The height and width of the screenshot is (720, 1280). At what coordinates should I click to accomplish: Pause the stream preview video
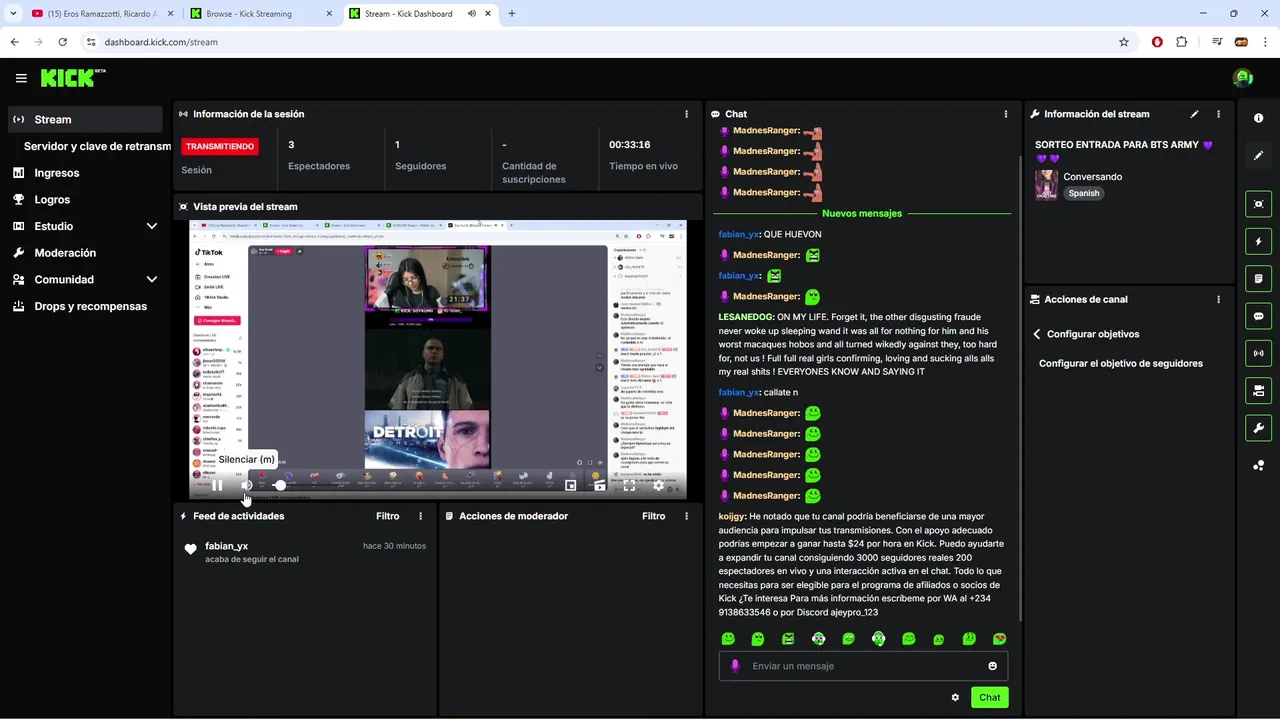[217, 485]
